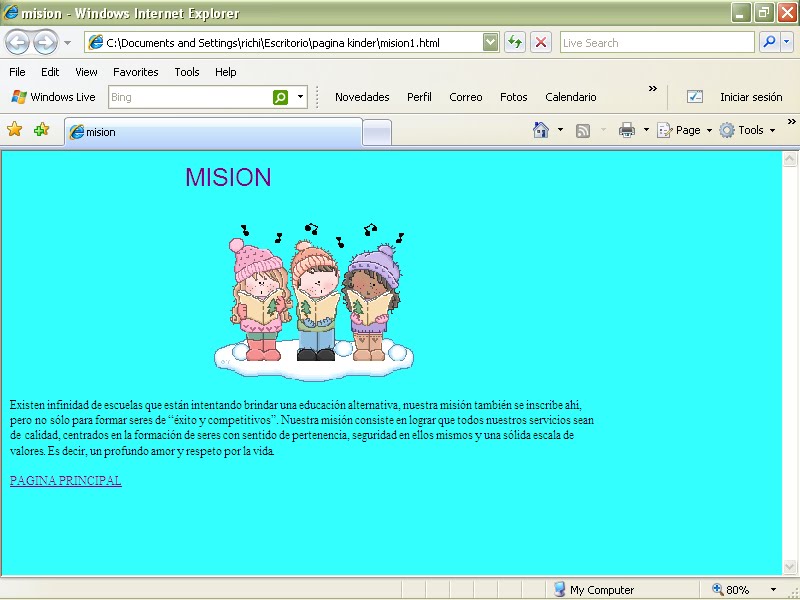
Task: Click the vertical scrollbar up arrow
Action: [790, 159]
